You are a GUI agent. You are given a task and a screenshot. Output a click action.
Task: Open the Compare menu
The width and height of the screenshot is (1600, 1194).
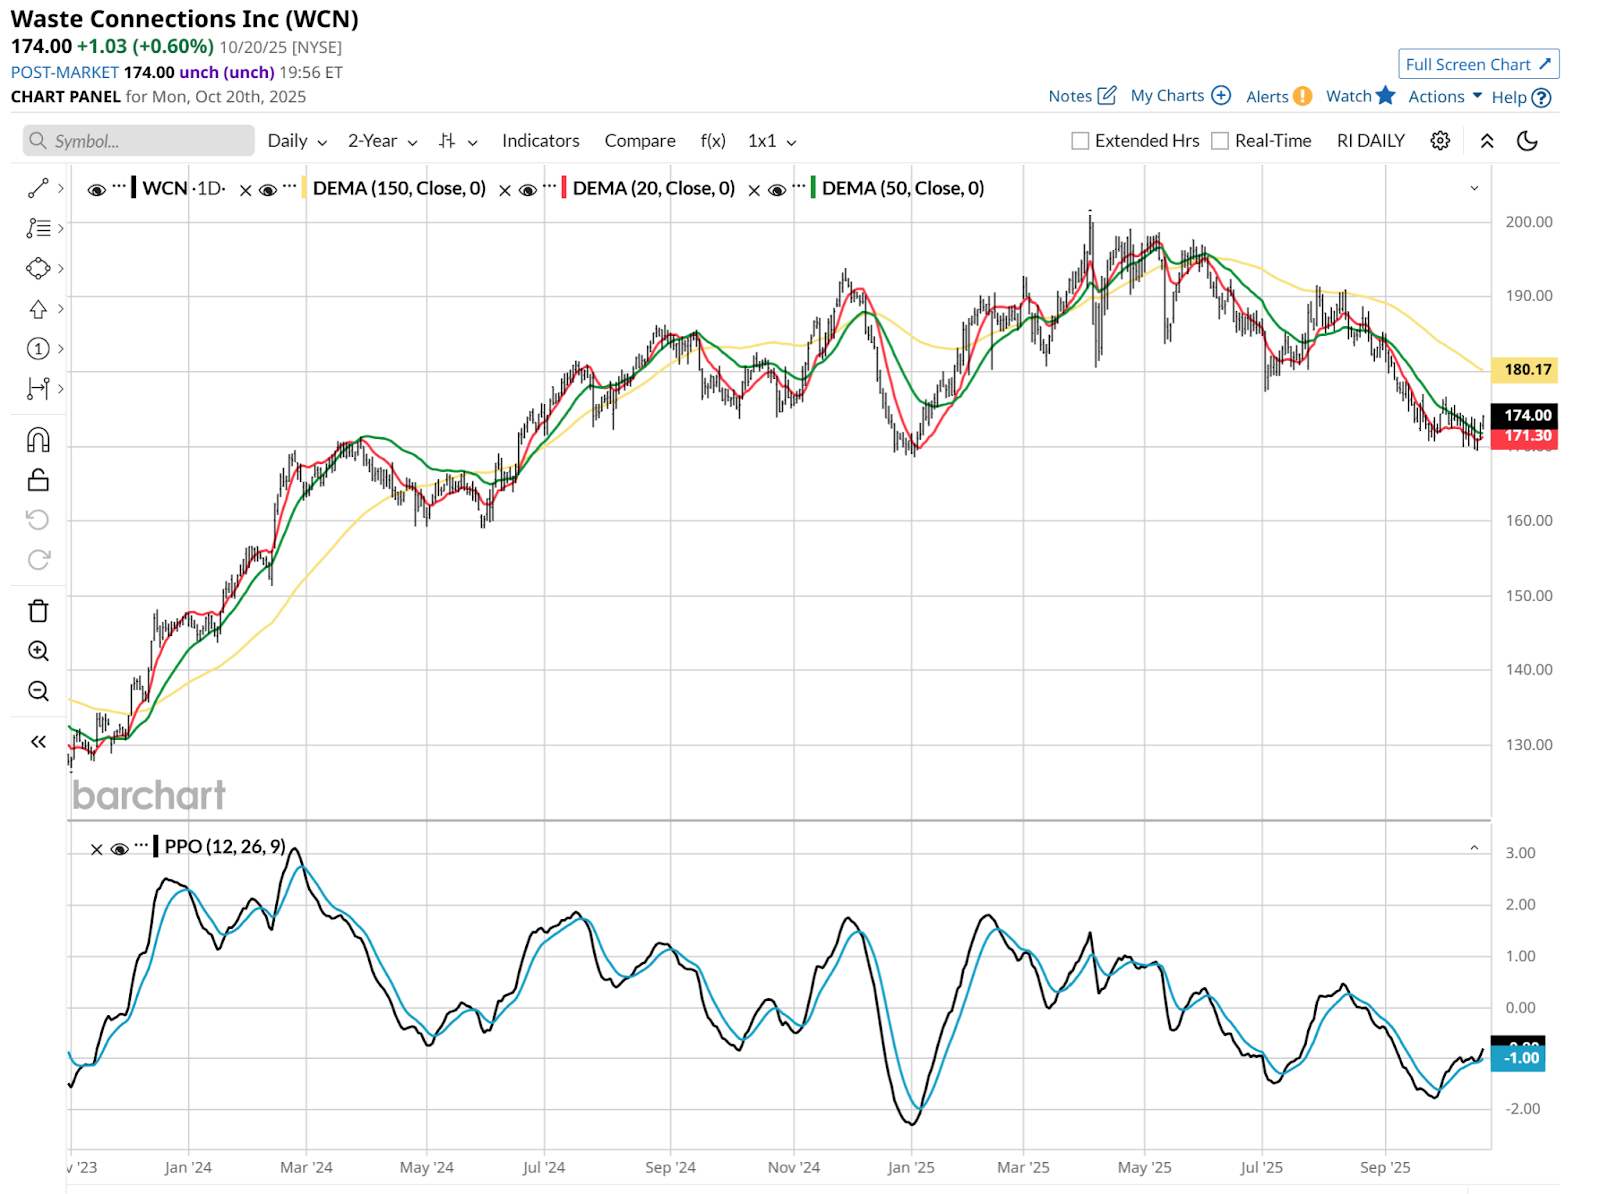639,141
